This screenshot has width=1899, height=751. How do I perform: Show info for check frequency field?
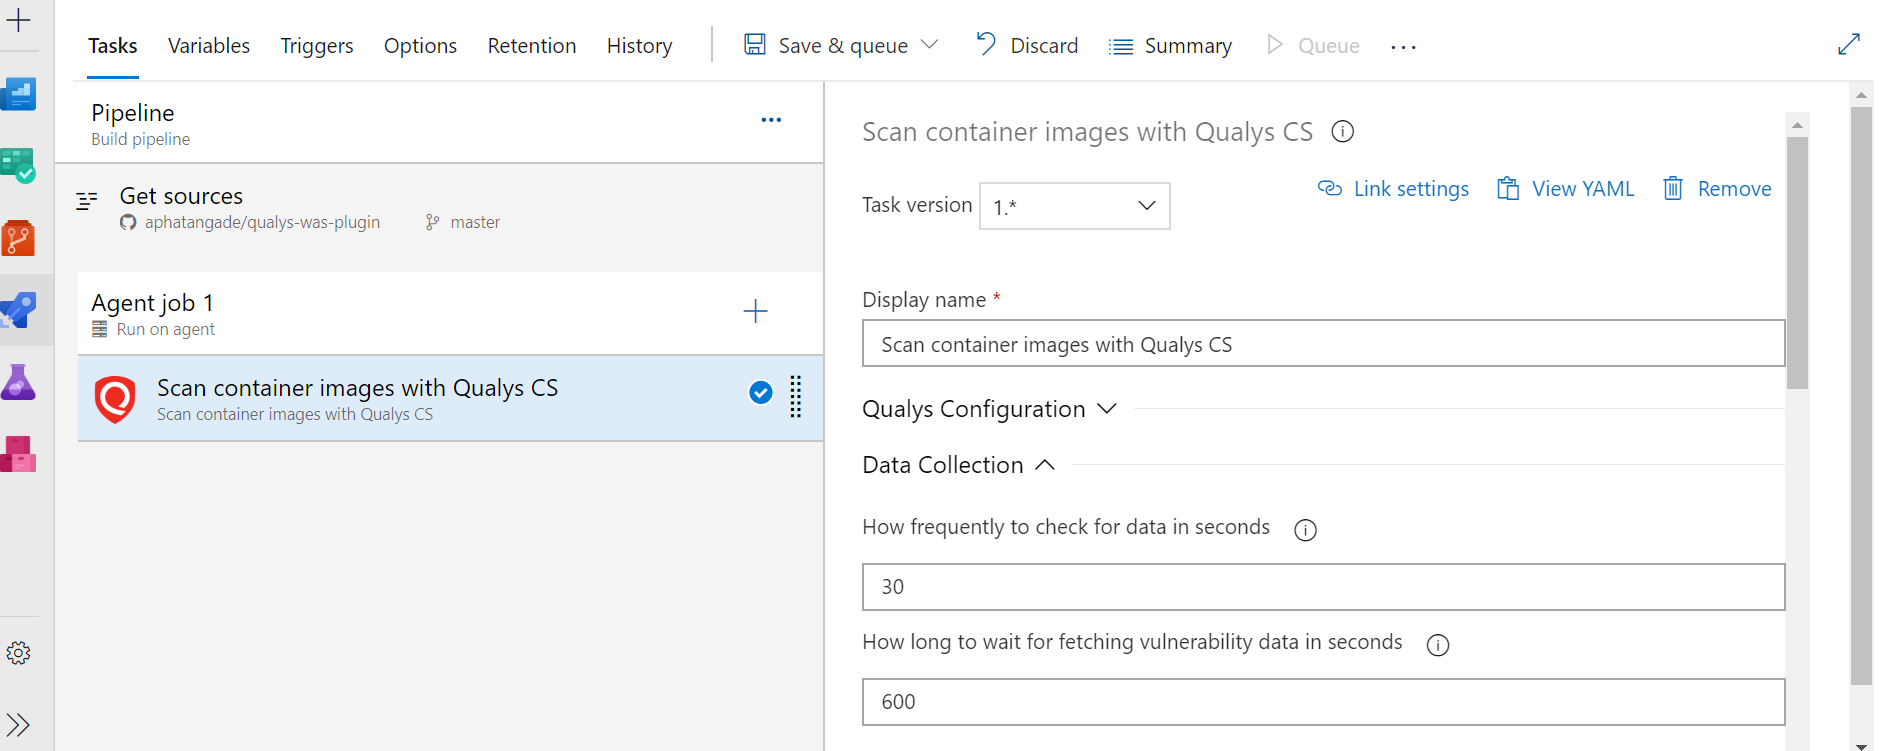coord(1305,530)
